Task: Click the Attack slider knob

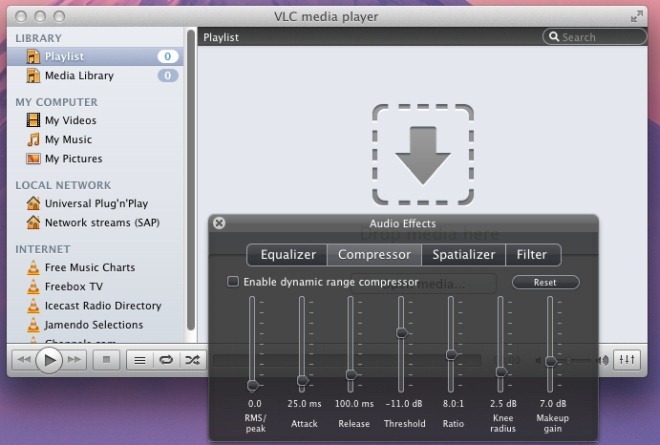Action: [302, 381]
